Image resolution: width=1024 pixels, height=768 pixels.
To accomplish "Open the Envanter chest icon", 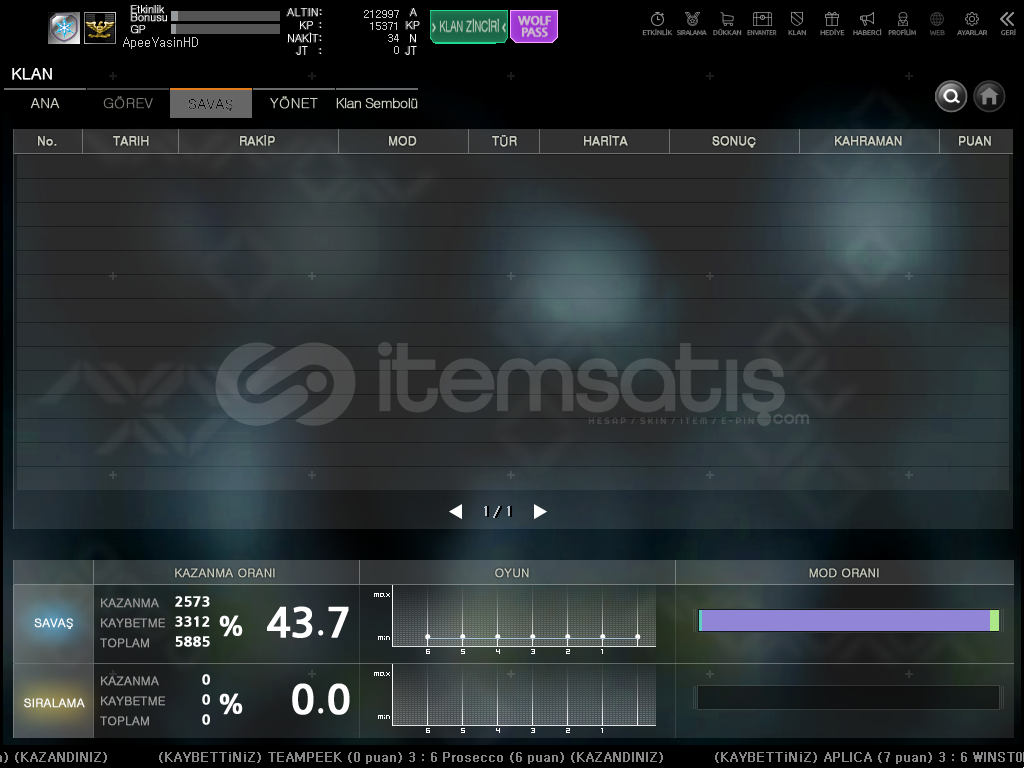I will pos(762,20).
